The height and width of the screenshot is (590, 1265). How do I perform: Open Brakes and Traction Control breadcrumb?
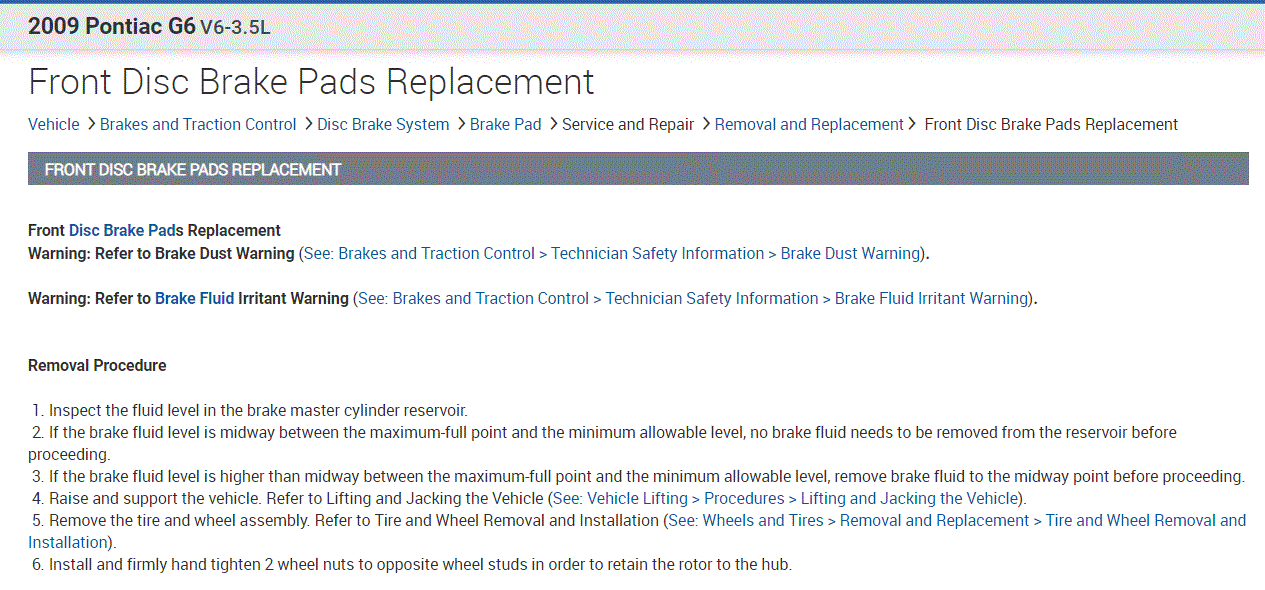[x=198, y=124]
